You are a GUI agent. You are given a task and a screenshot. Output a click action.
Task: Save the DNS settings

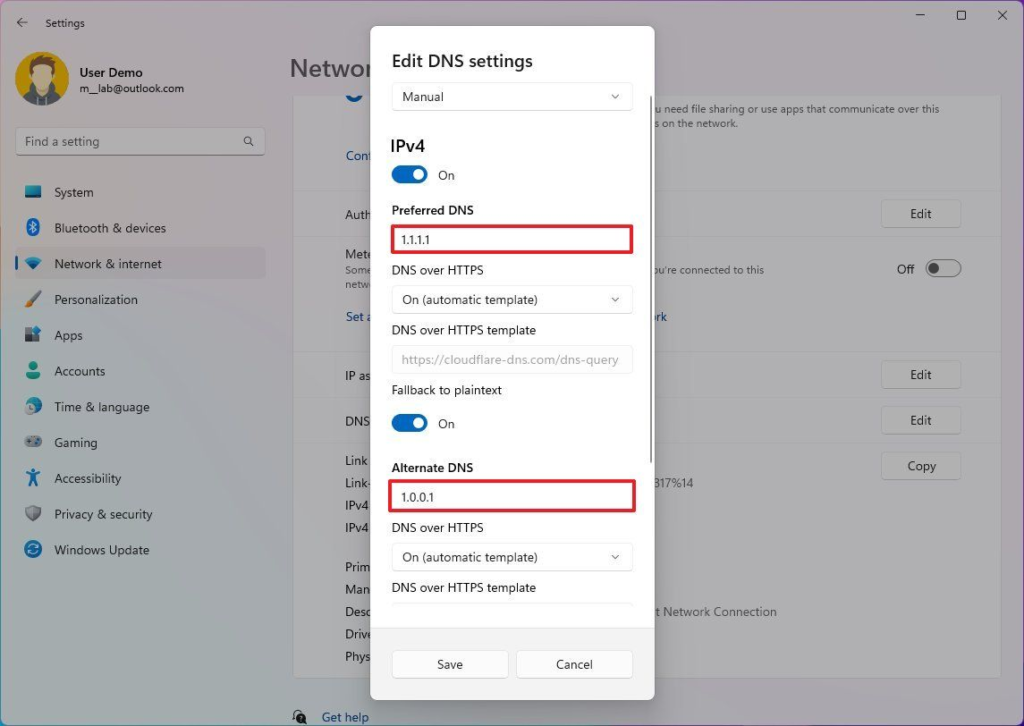tap(450, 664)
